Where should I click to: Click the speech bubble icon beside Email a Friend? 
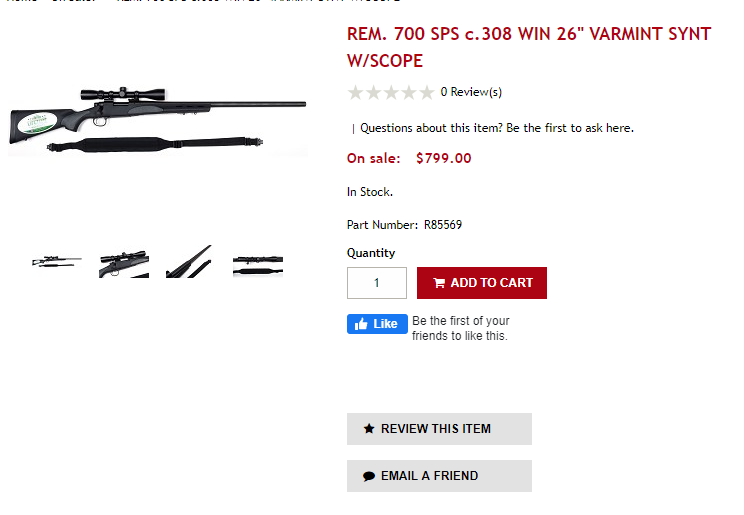[369, 476]
